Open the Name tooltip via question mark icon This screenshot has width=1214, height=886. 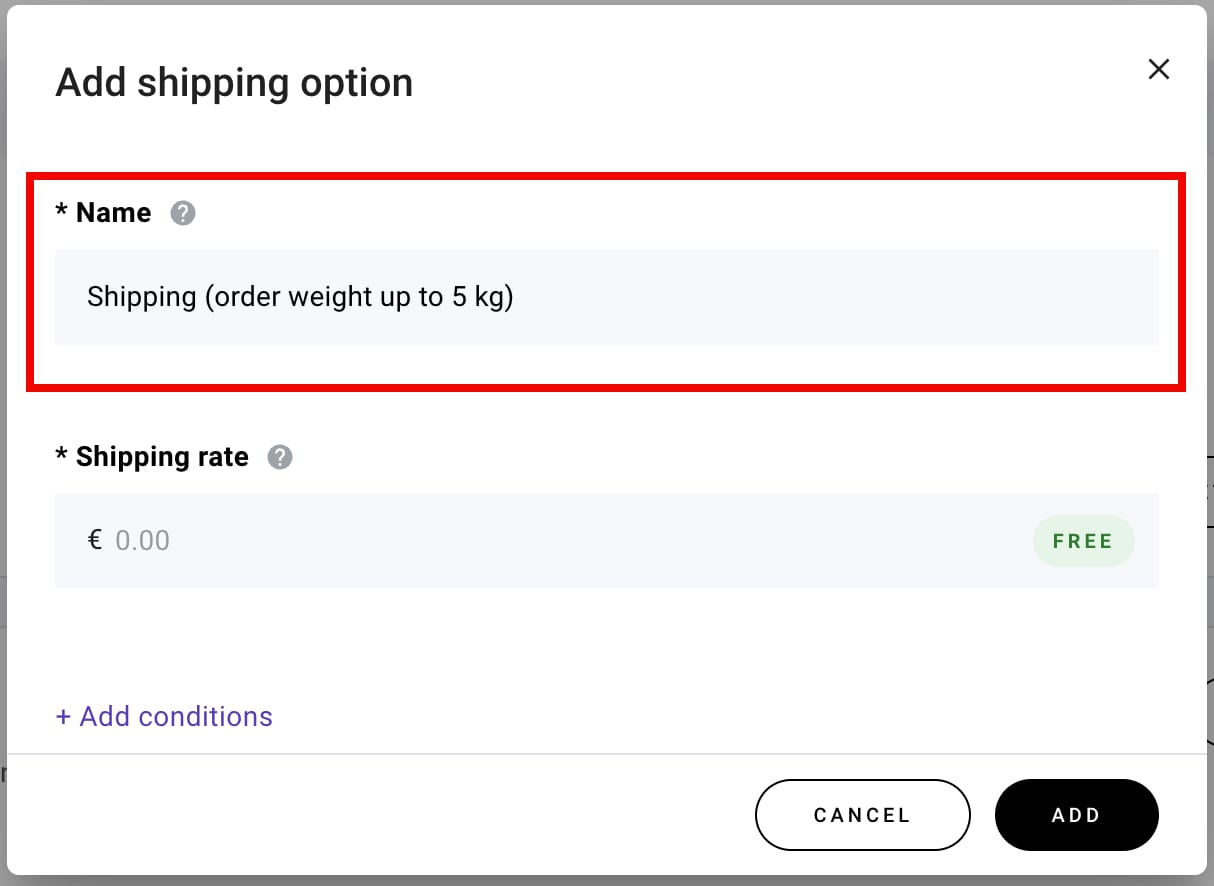tap(183, 213)
